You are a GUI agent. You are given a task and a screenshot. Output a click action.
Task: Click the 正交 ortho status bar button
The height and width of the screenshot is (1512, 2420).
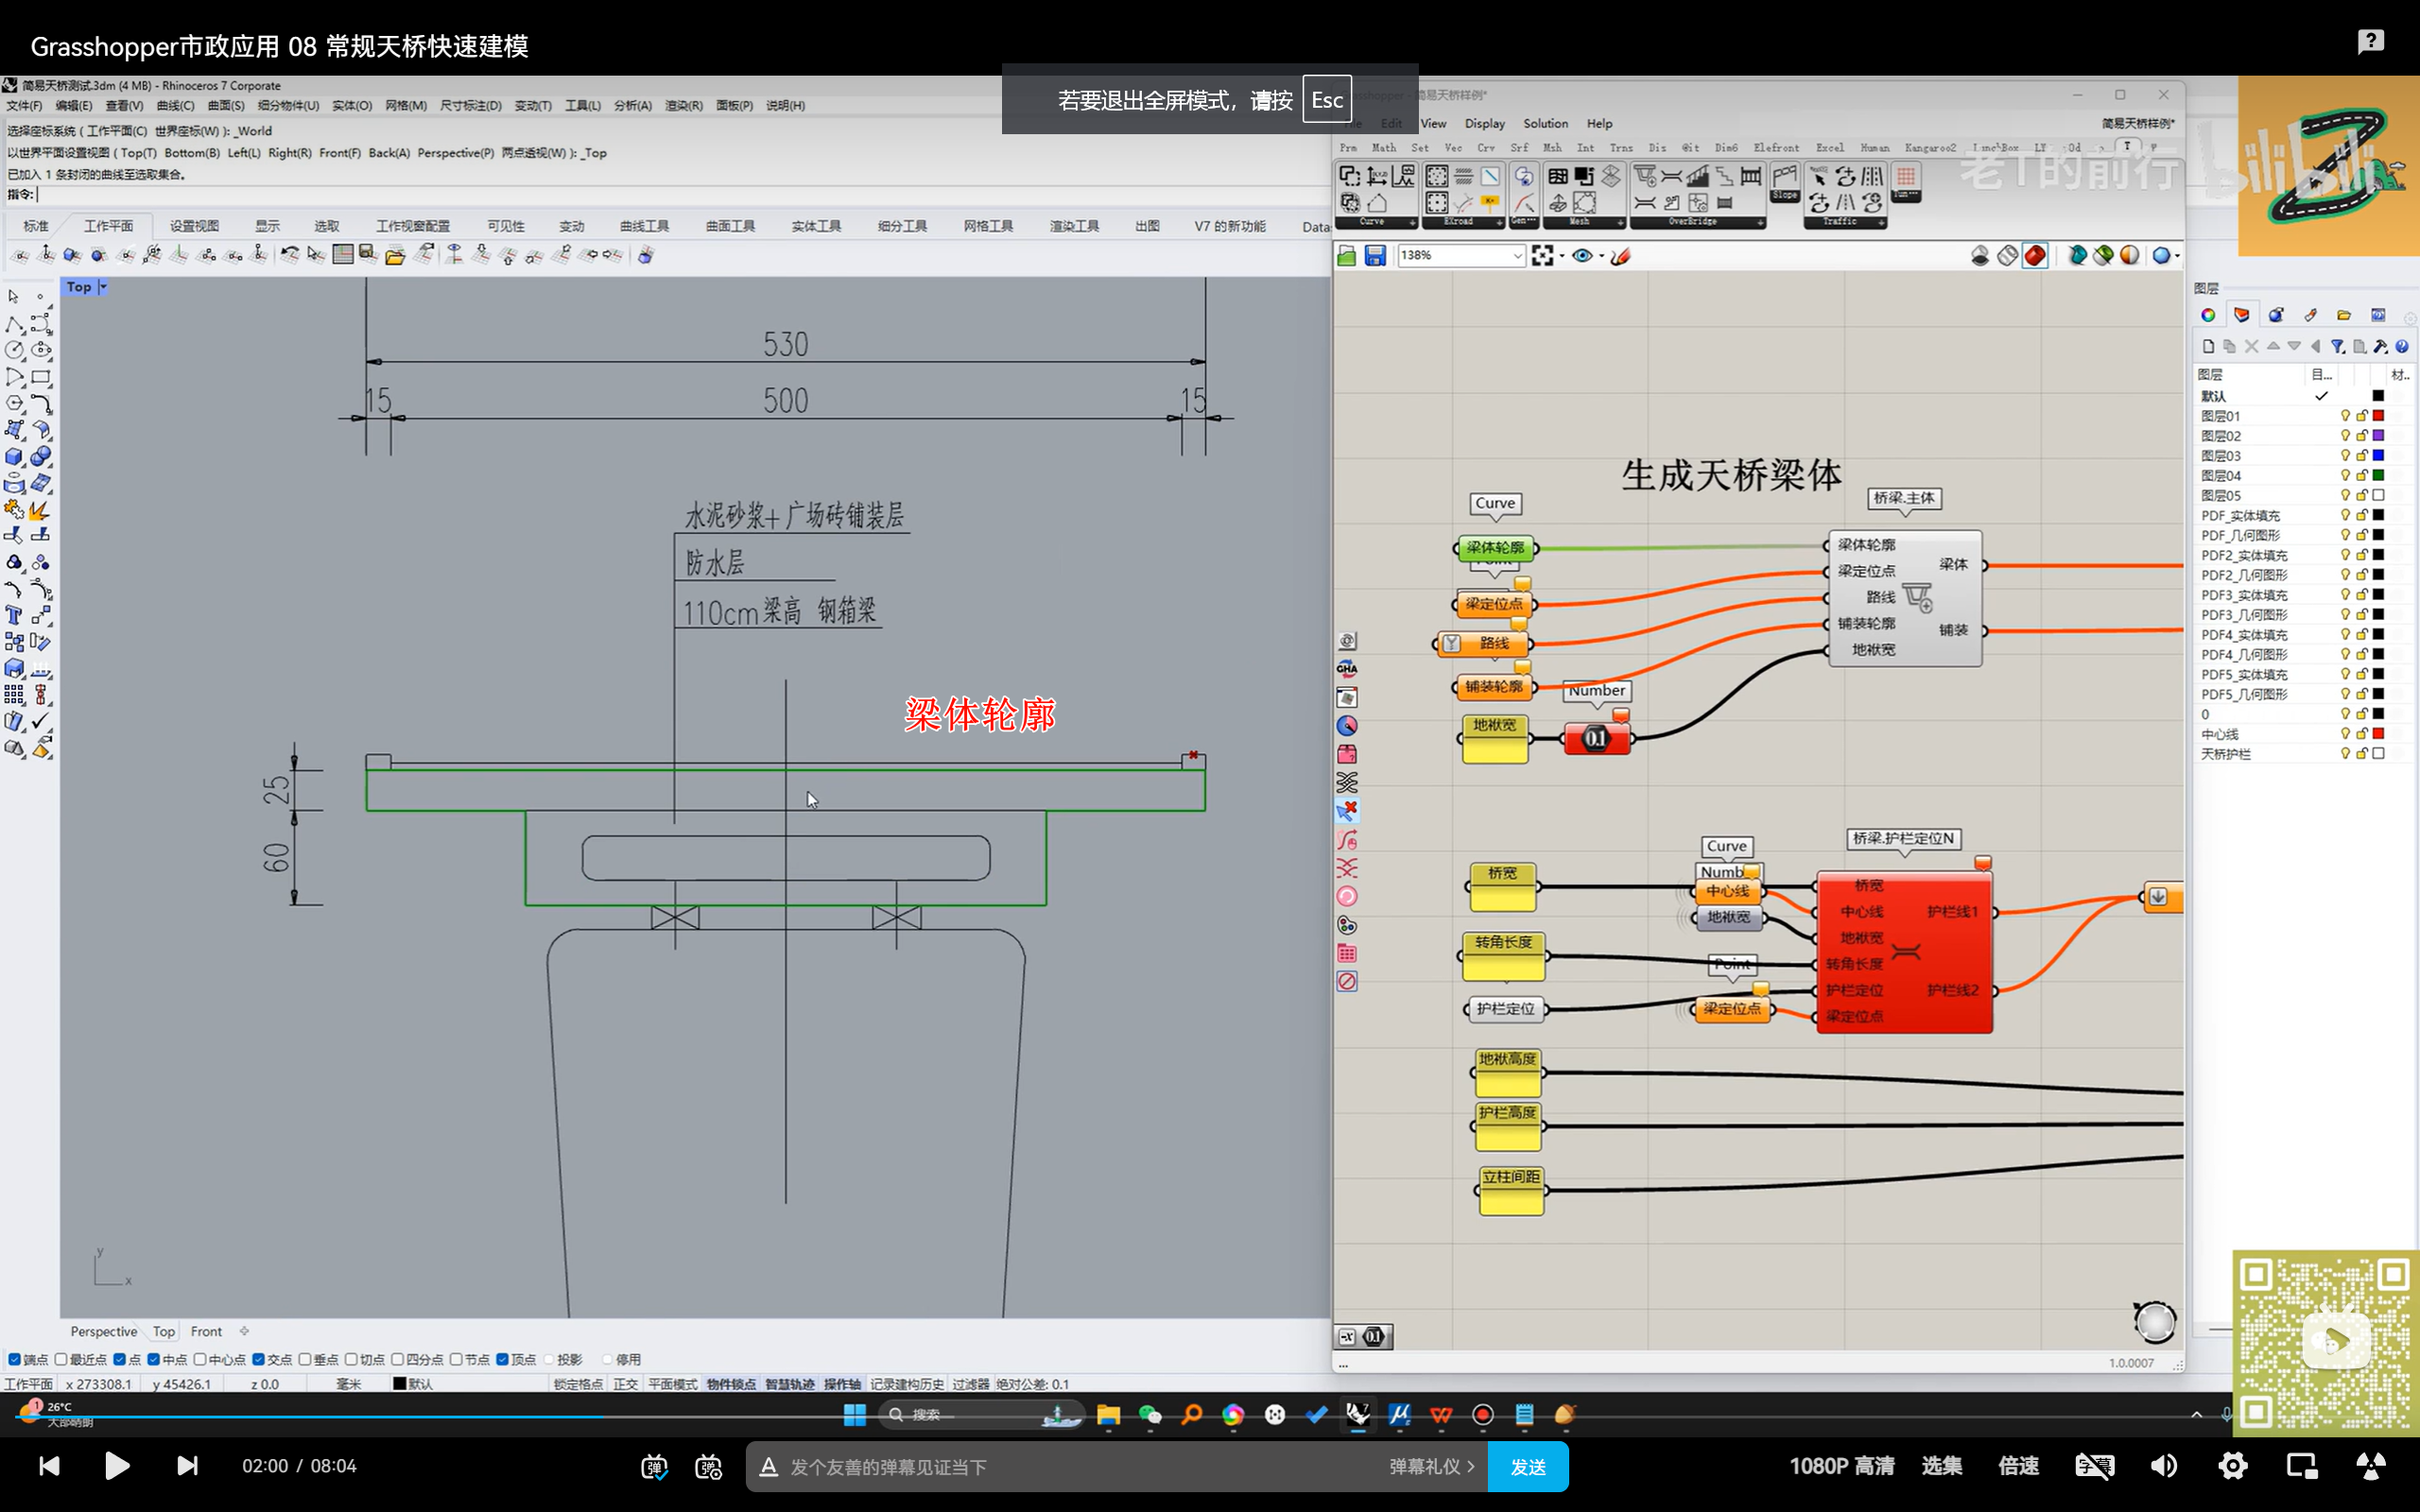tap(625, 1384)
